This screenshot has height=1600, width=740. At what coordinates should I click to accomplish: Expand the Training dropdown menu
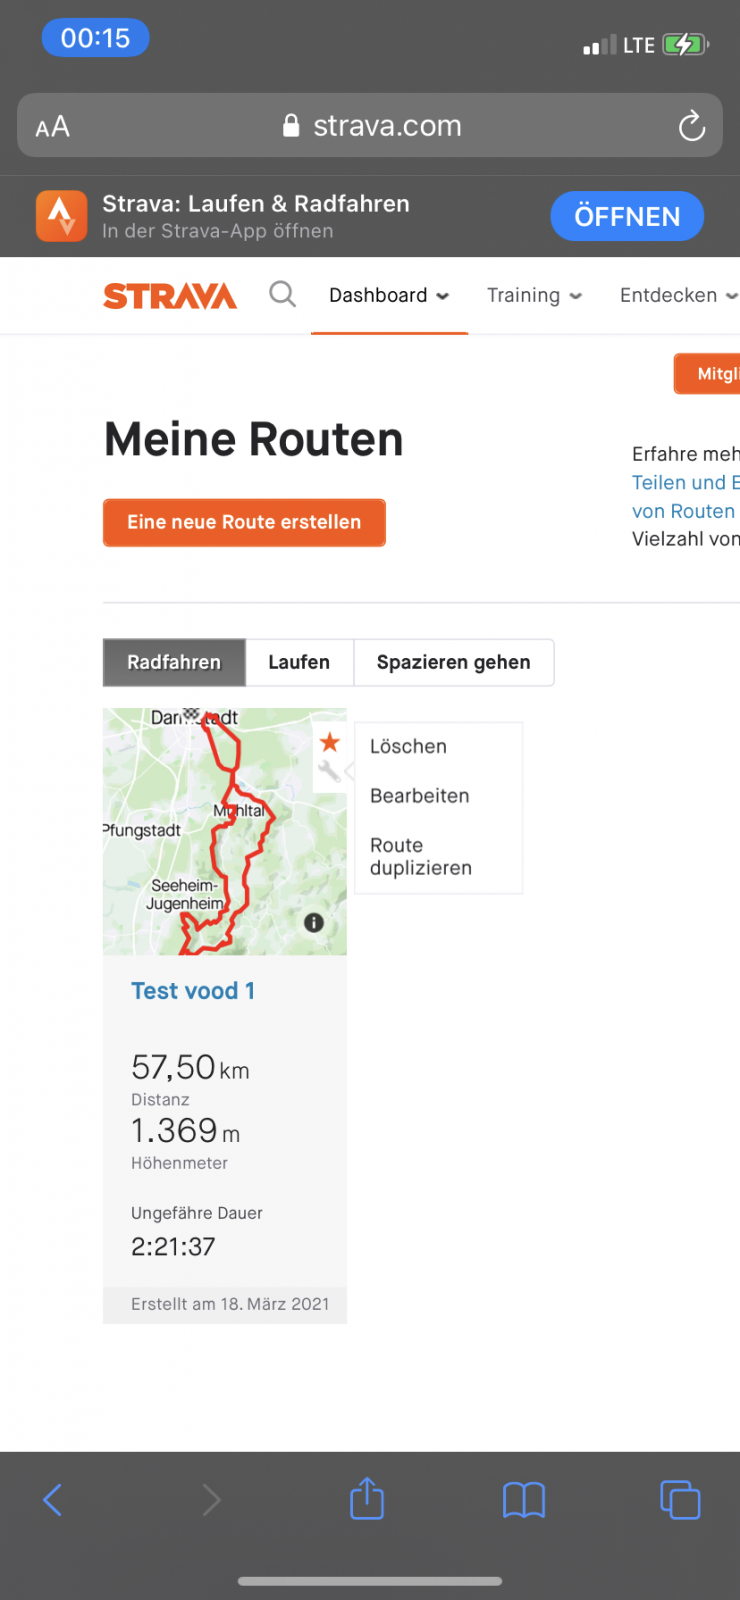click(x=534, y=295)
